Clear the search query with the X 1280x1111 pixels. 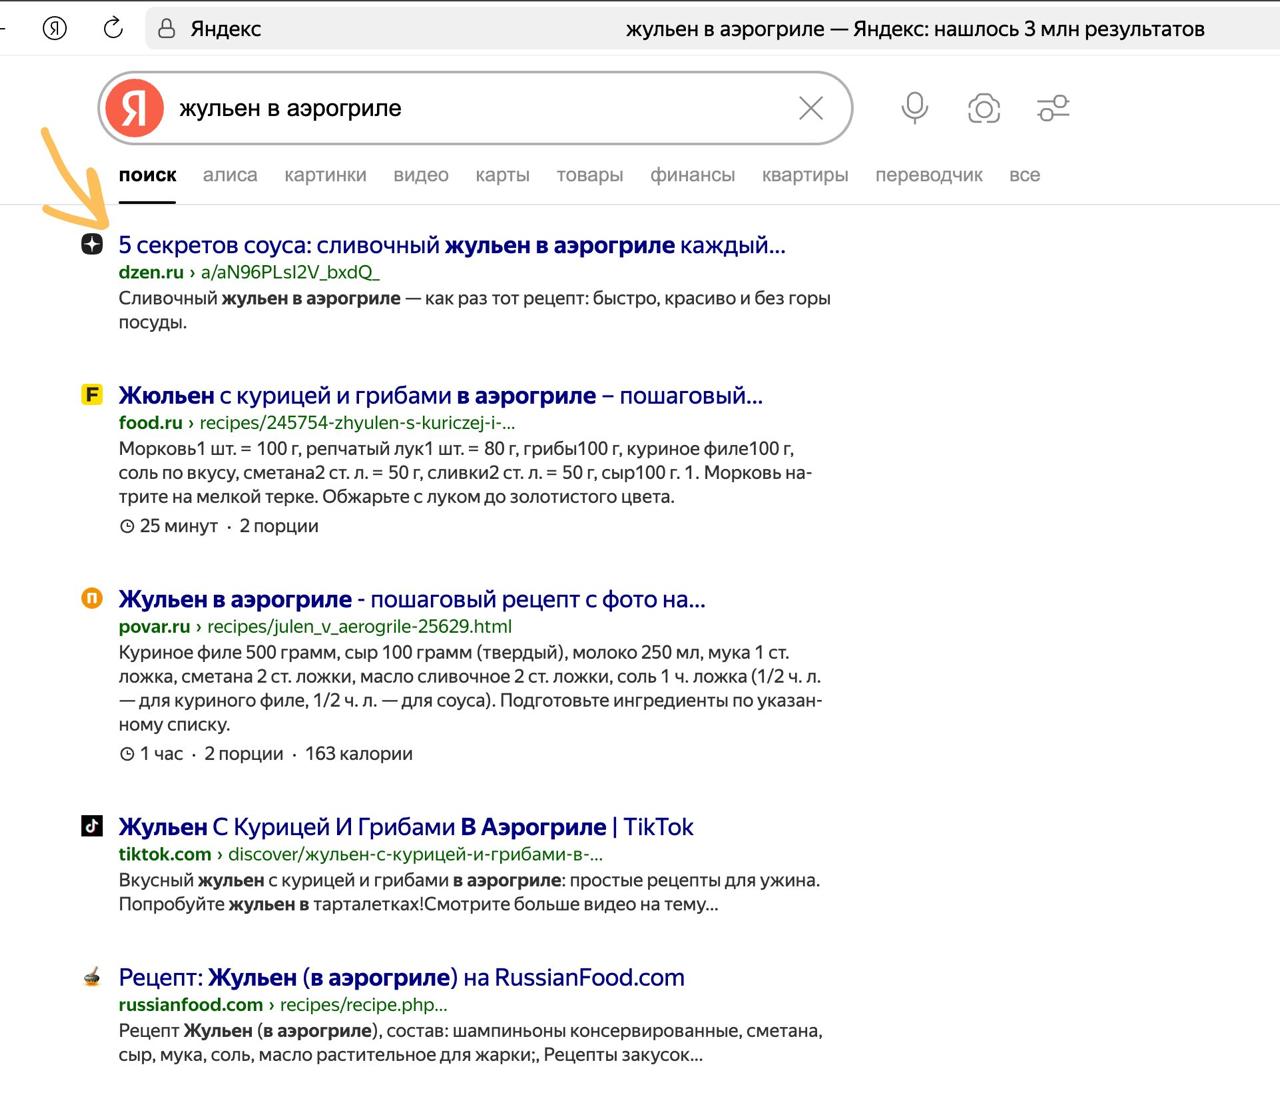click(811, 108)
